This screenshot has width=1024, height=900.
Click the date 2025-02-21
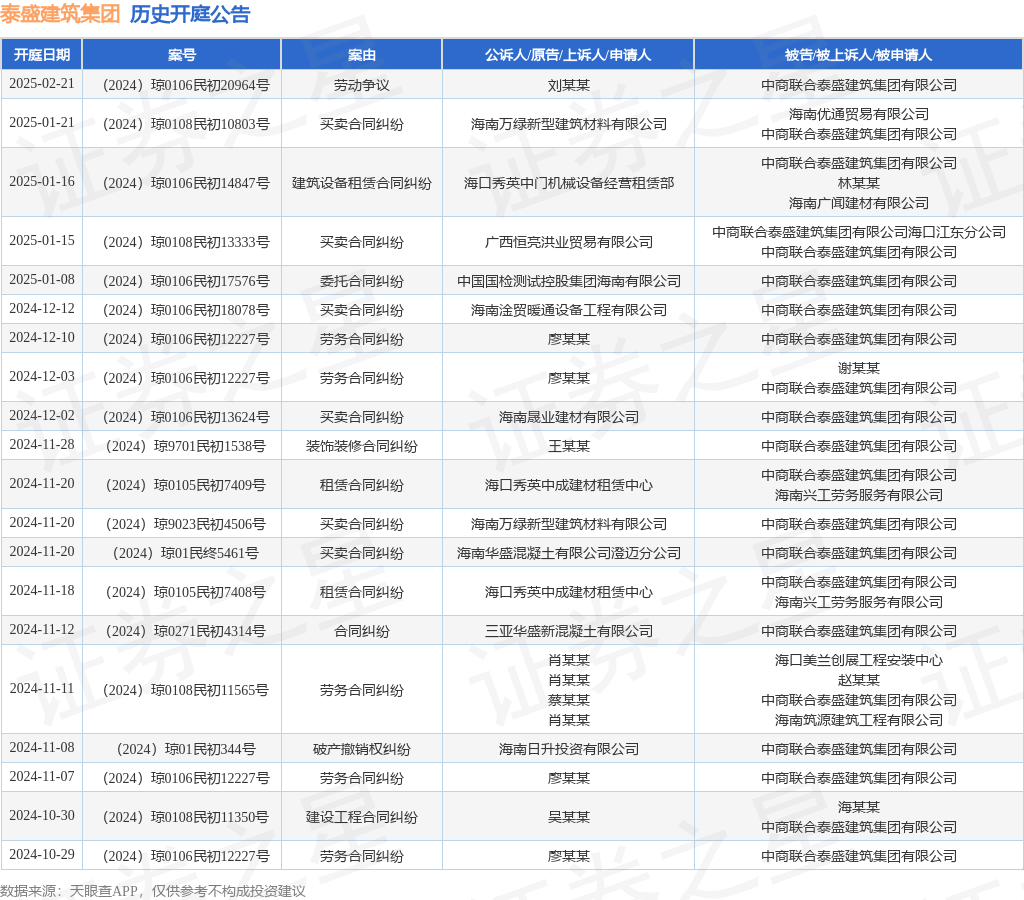(42, 84)
